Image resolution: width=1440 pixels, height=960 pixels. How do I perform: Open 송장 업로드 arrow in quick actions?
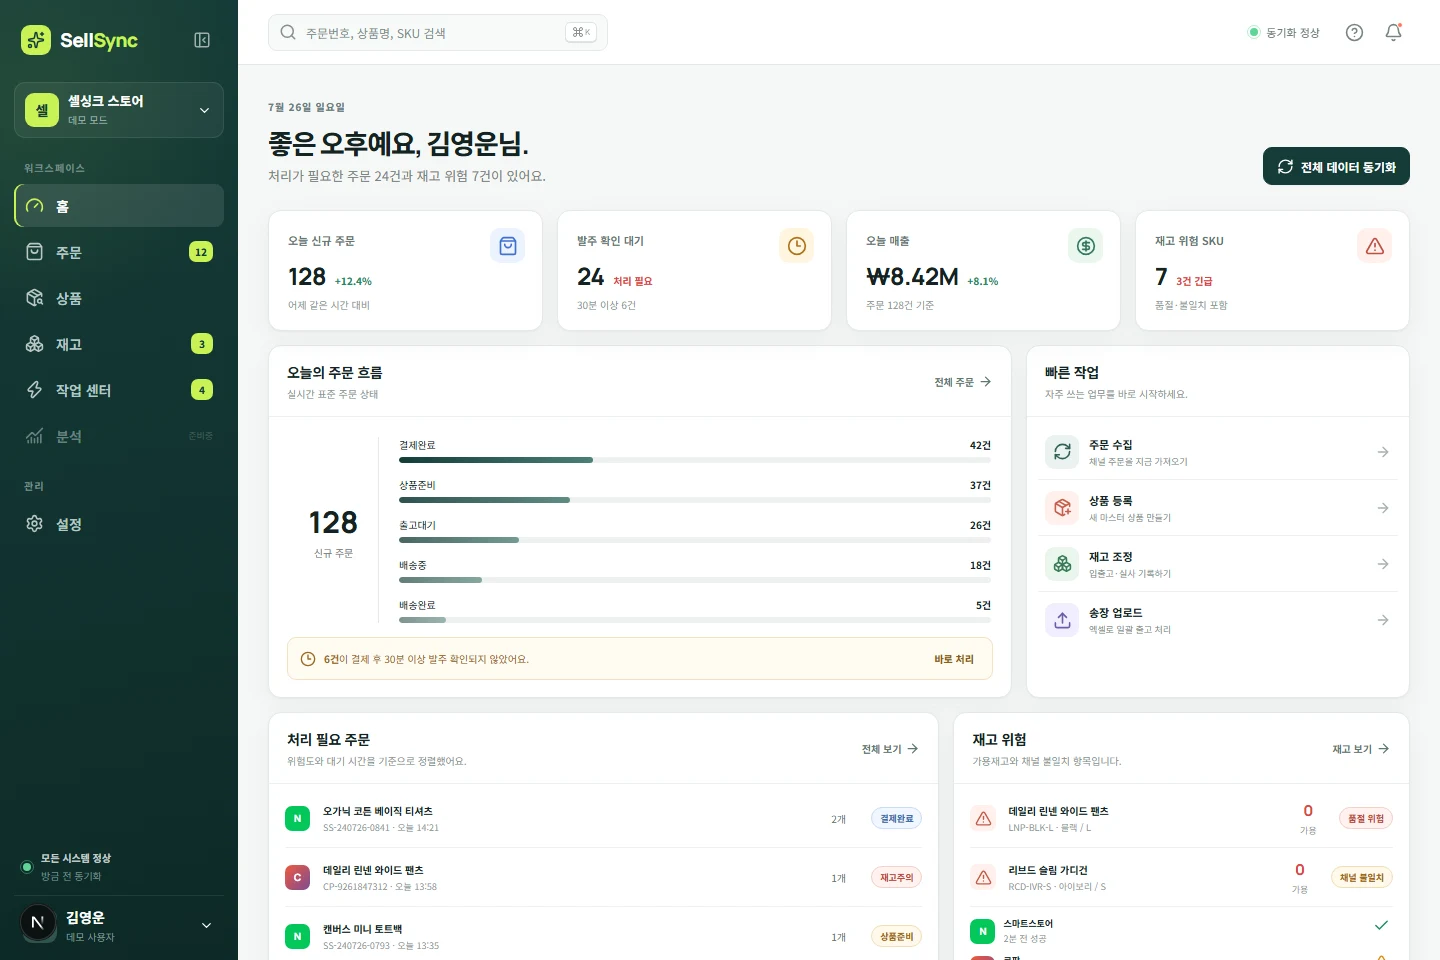1383,620
